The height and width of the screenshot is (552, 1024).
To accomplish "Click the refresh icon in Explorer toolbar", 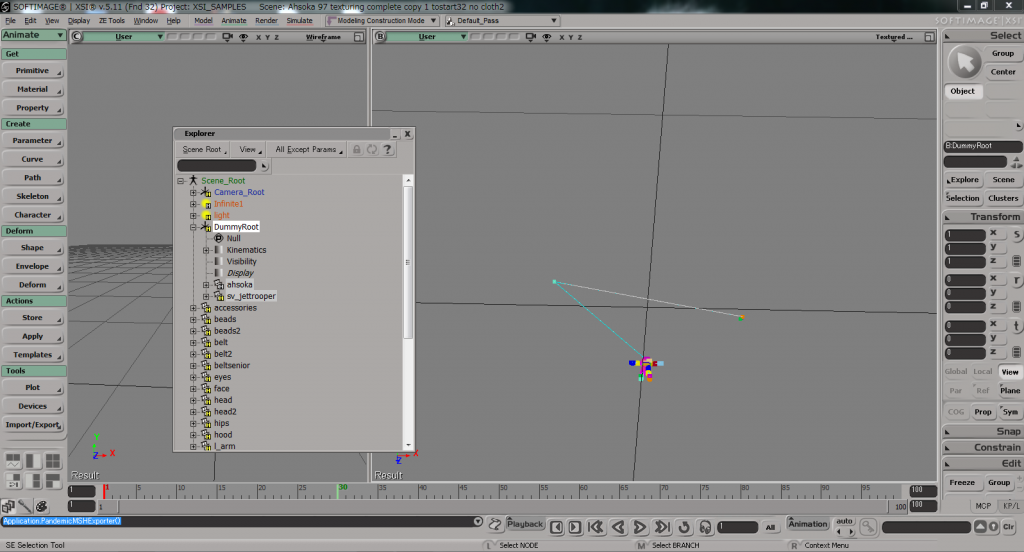I will pos(372,150).
